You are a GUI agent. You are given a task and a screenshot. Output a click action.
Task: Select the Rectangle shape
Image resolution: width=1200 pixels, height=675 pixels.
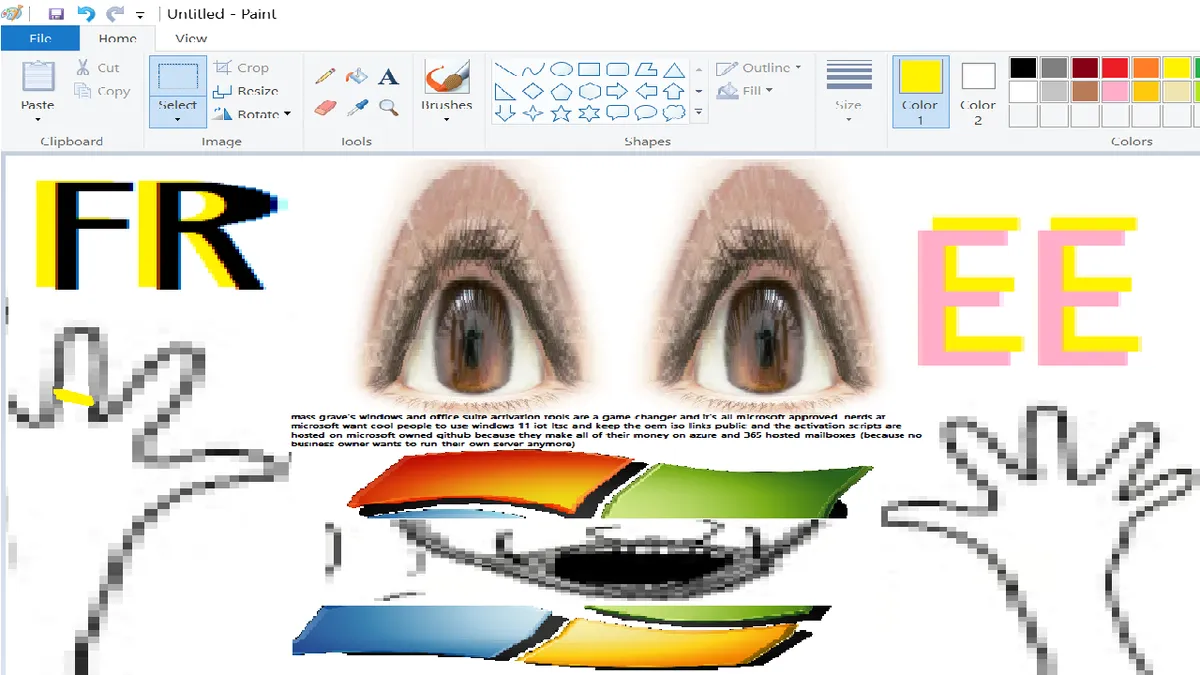(590, 69)
